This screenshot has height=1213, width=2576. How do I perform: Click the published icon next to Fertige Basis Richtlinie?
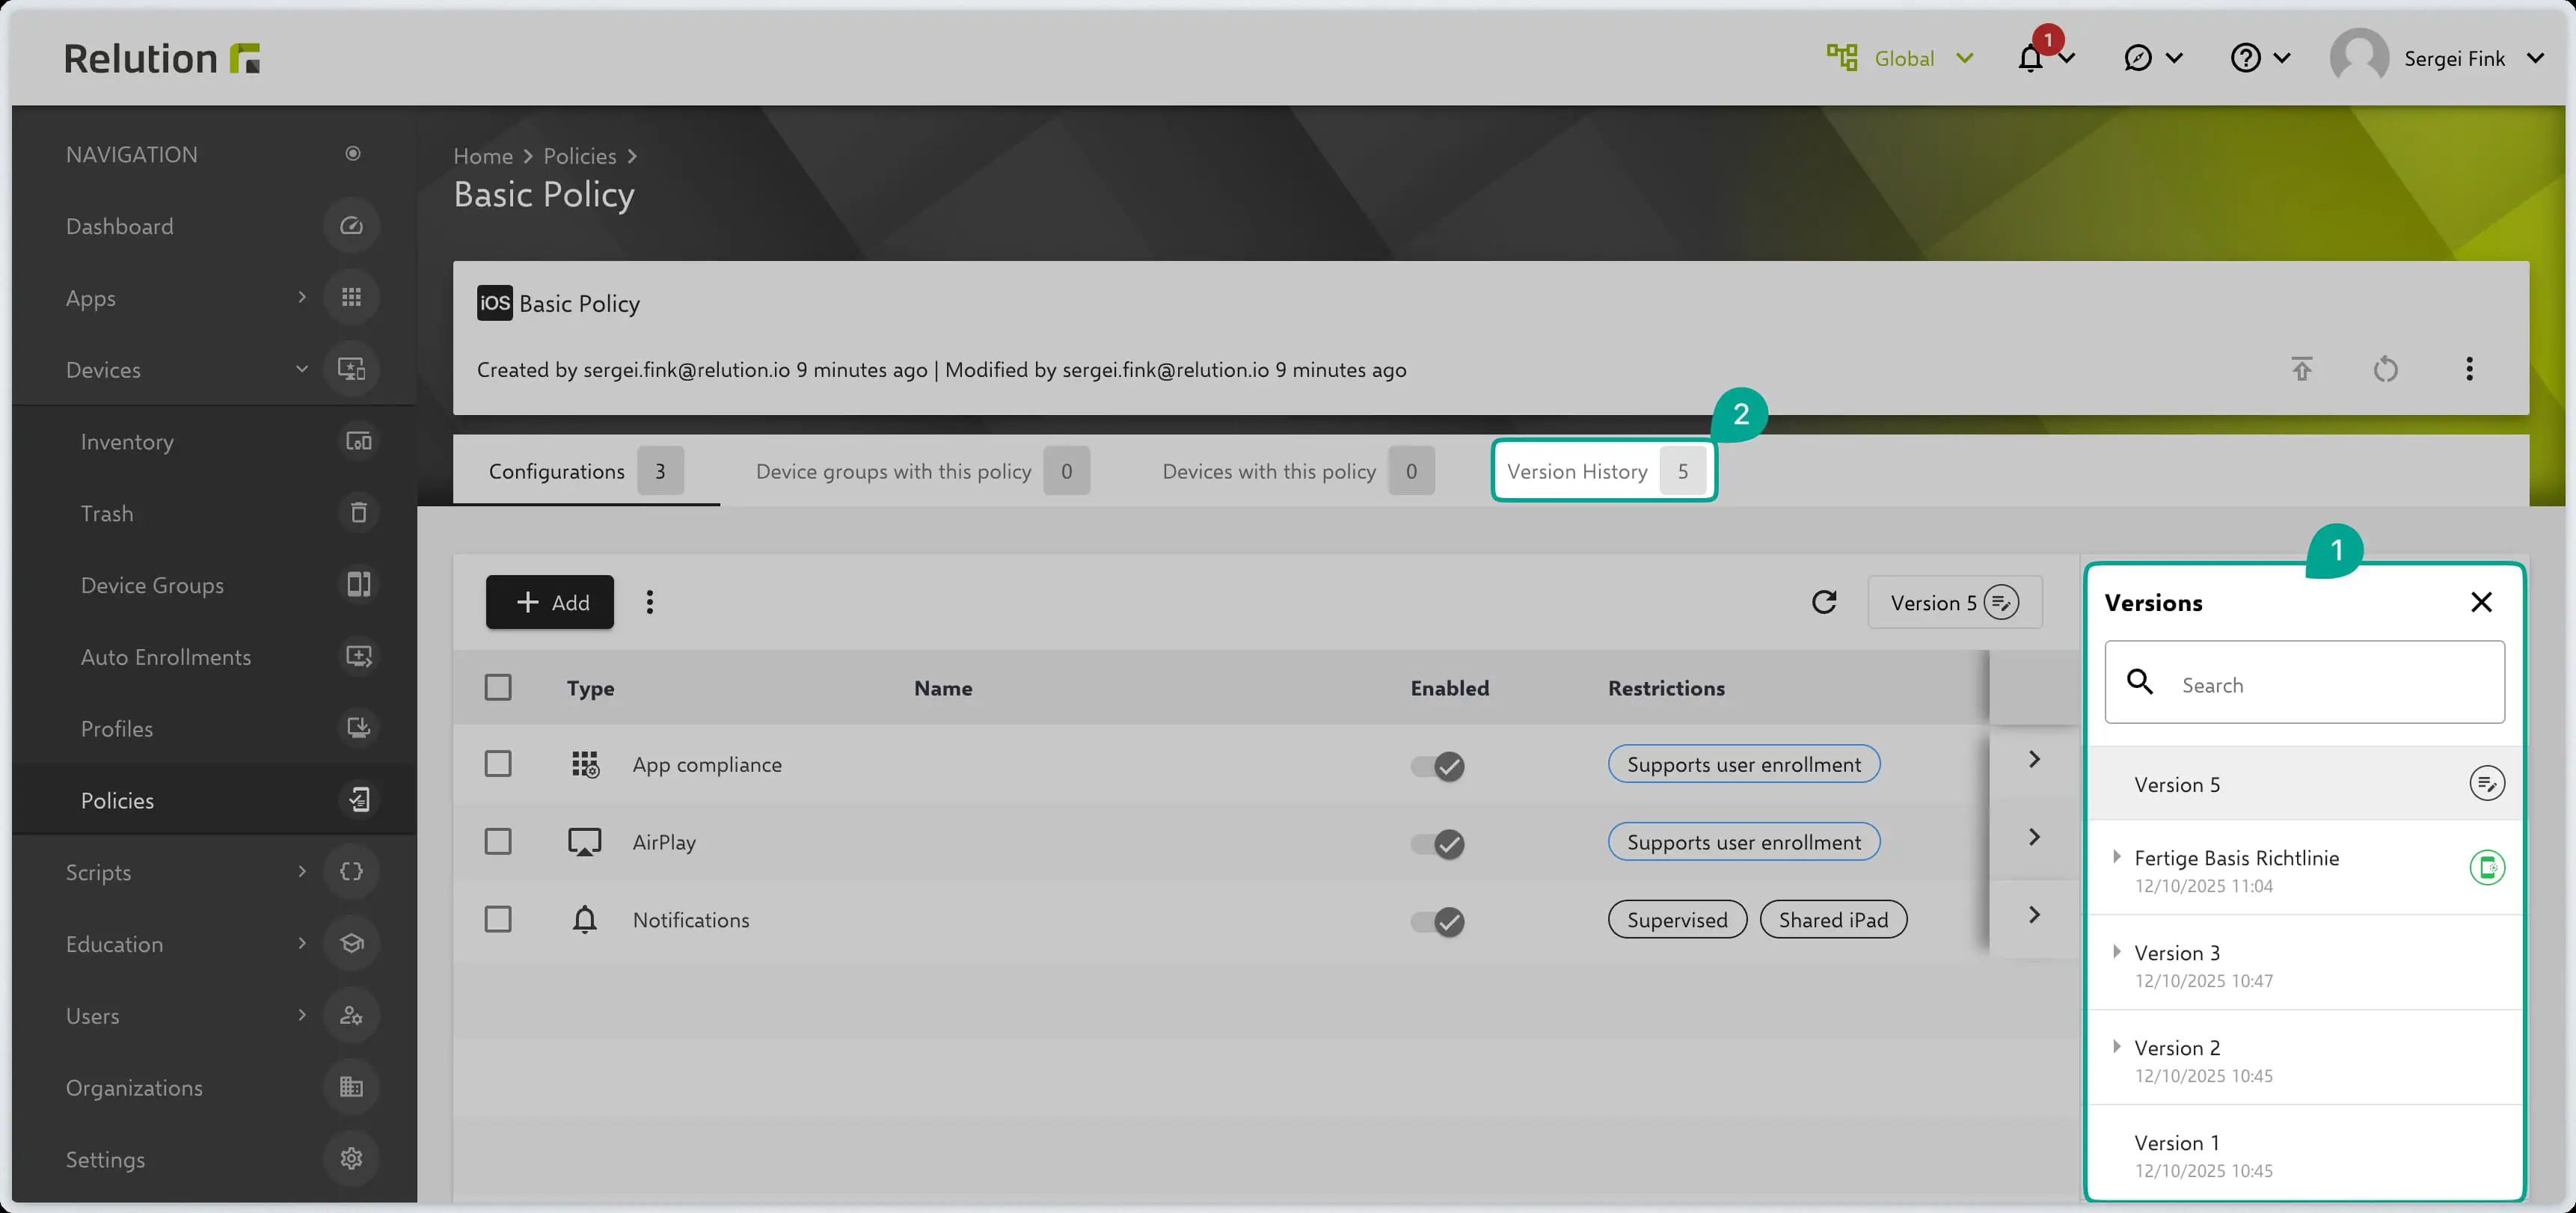2487,867
